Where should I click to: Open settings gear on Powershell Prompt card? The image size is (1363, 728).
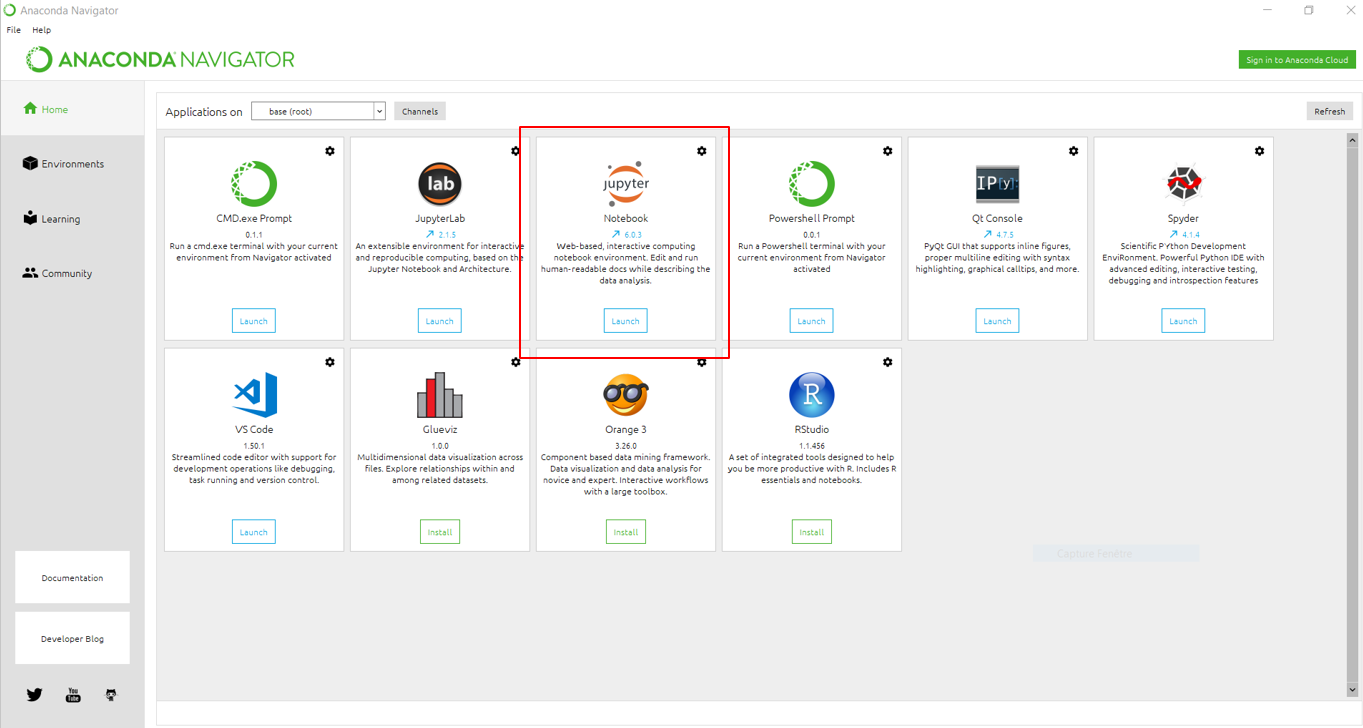[888, 151]
